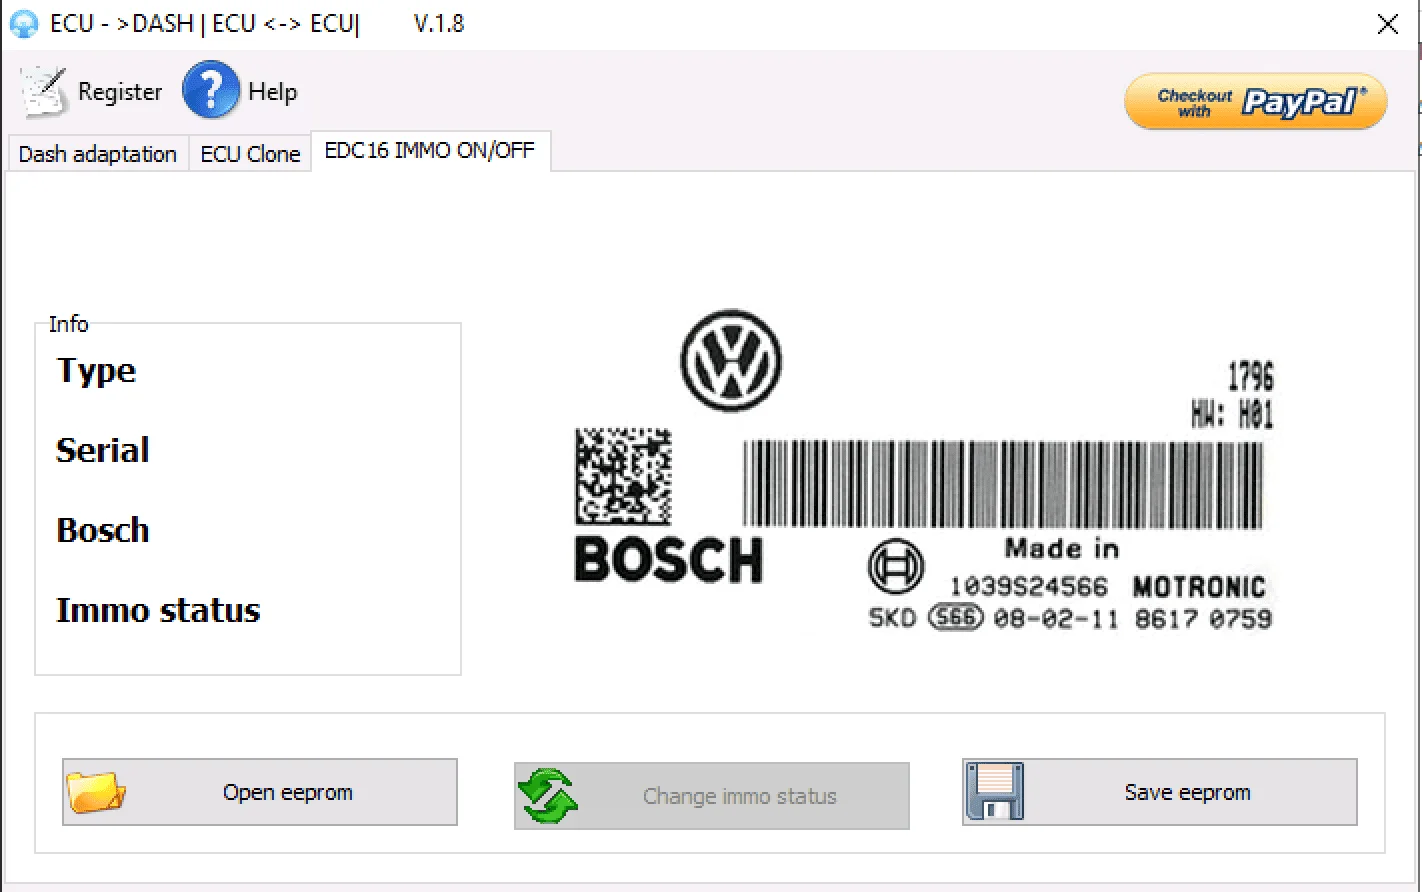Click the Made in text on label
1422x892 pixels.
click(1062, 548)
